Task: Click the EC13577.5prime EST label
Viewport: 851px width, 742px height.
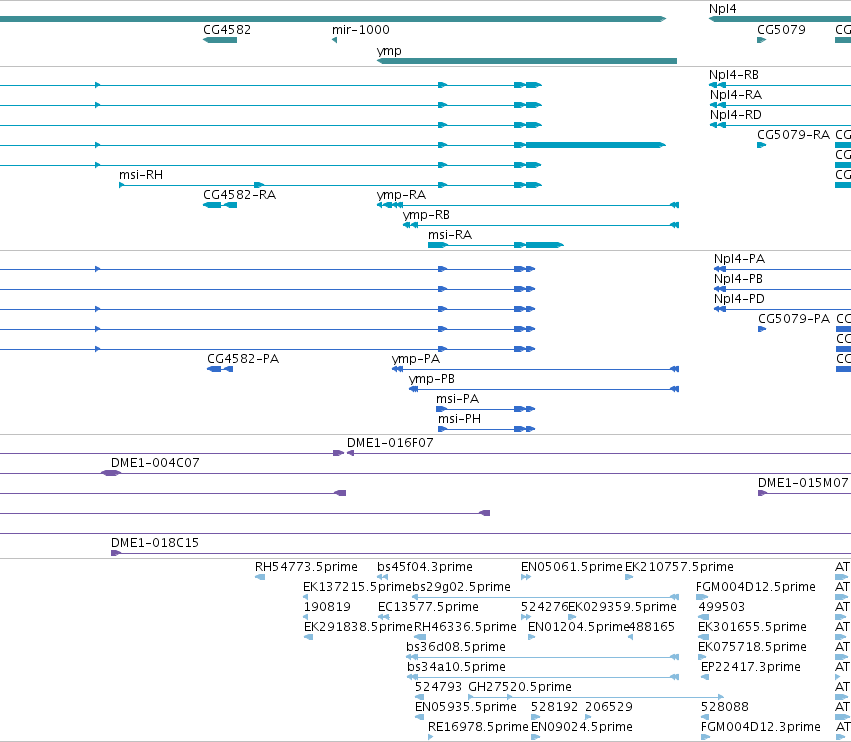Action: 428,607
